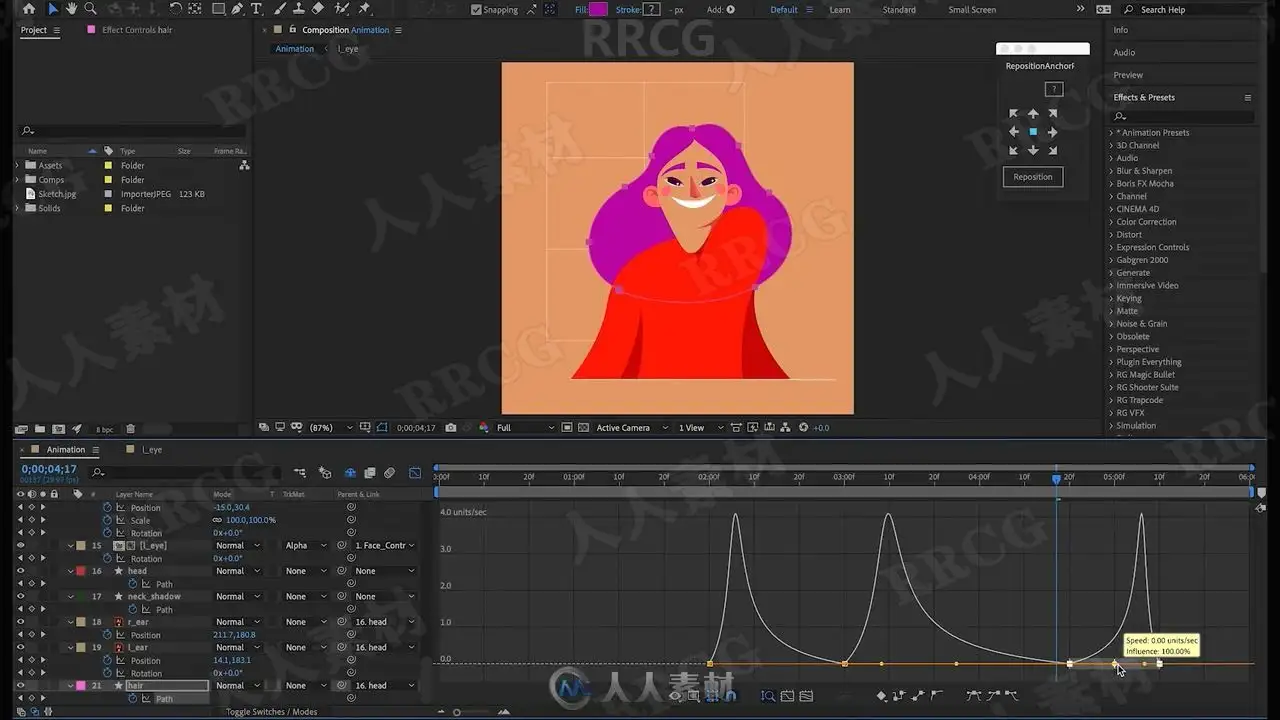The width and height of the screenshot is (1280, 720).
Task: Activate the Puppet Pin tool
Action: click(364, 9)
